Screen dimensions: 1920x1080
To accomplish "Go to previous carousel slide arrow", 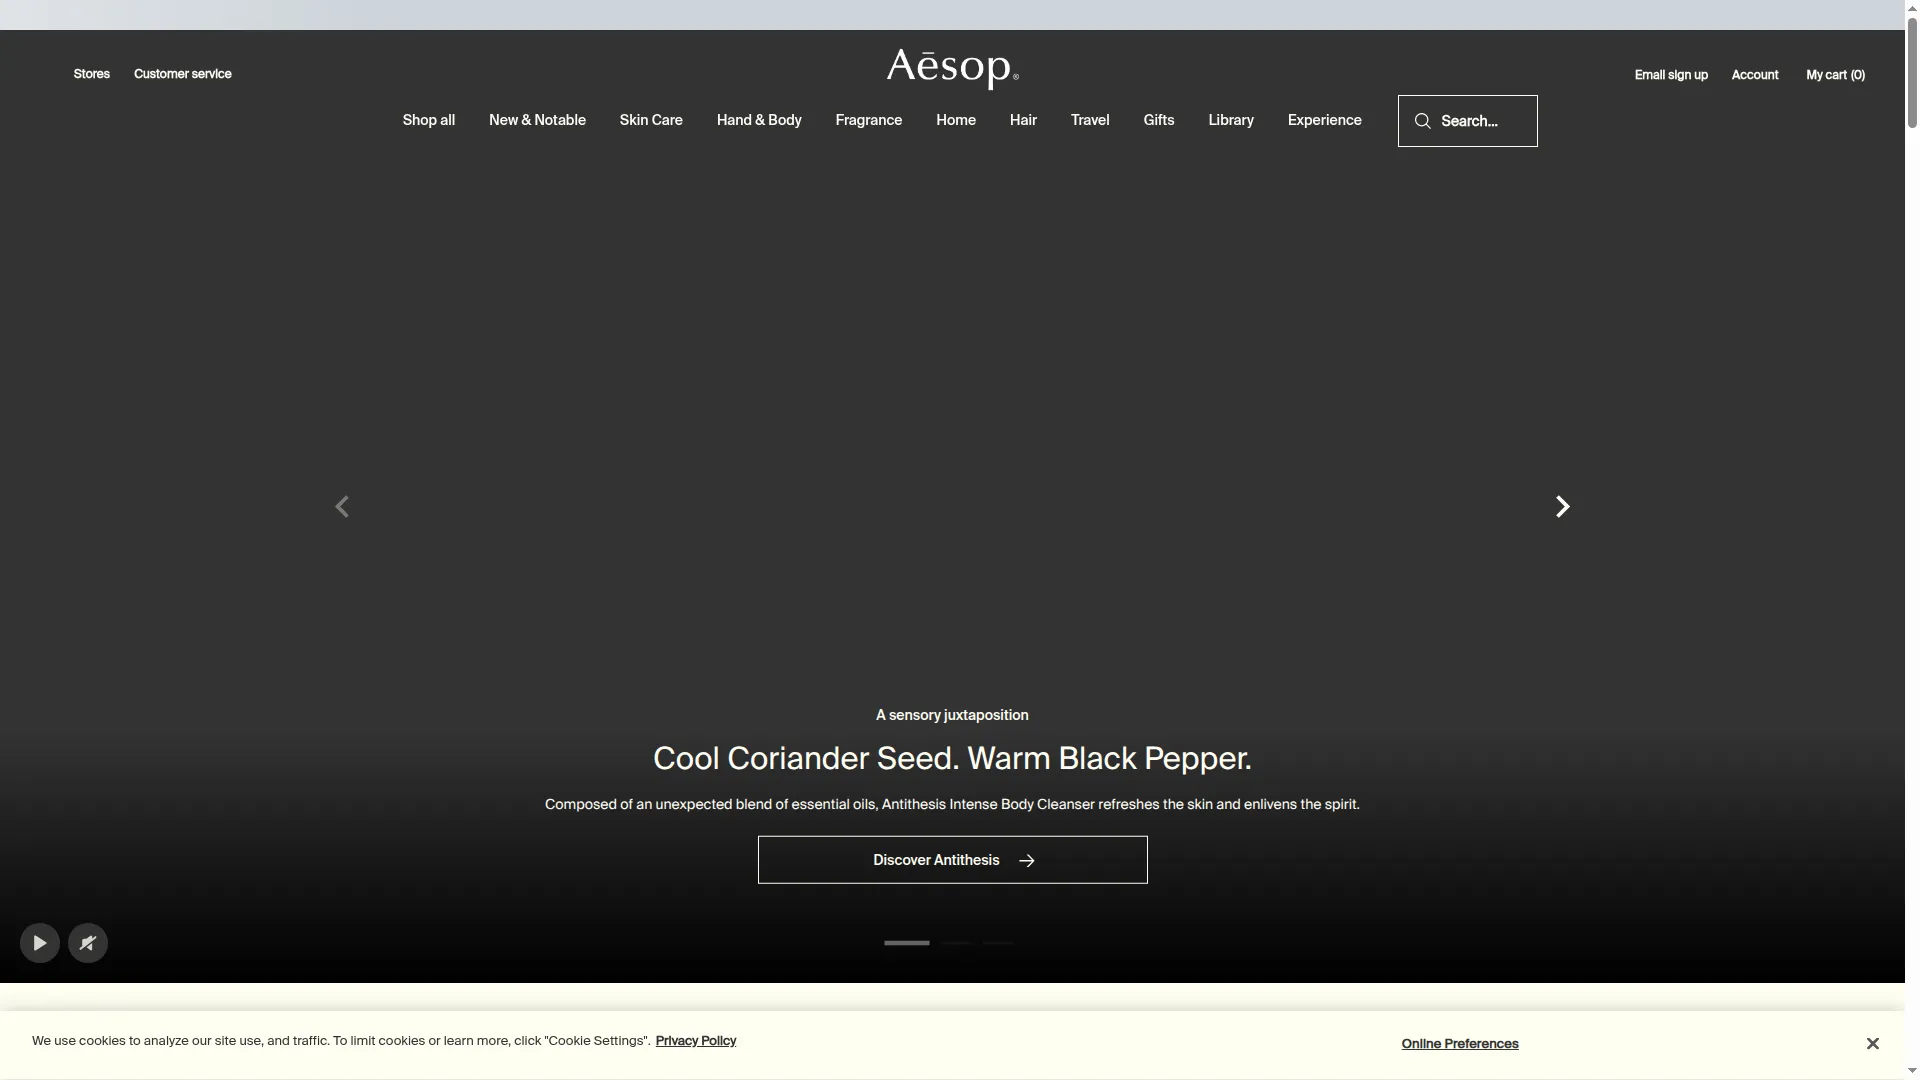I will pyautogui.click(x=342, y=507).
